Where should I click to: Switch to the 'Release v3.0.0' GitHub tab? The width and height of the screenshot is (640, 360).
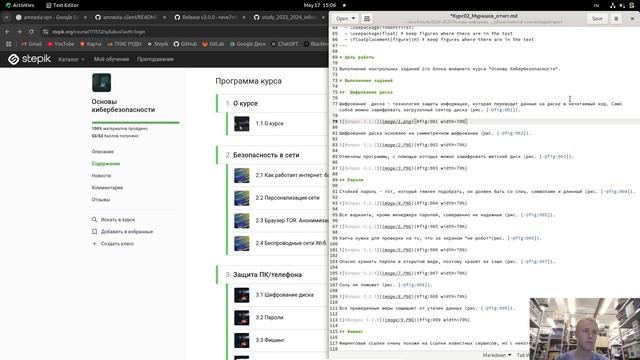point(210,18)
